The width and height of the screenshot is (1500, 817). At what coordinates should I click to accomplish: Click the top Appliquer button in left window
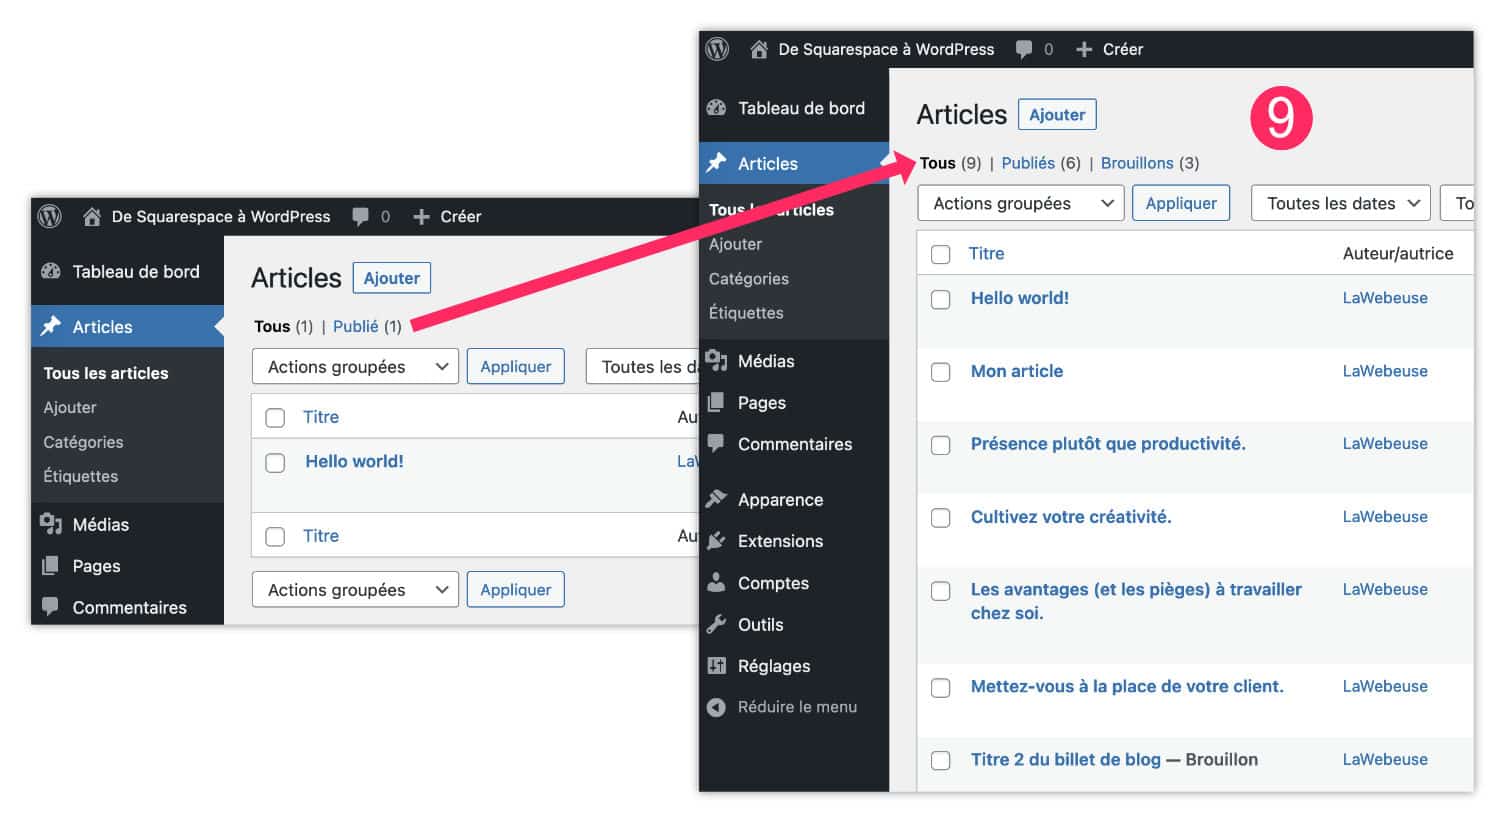(516, 367)
